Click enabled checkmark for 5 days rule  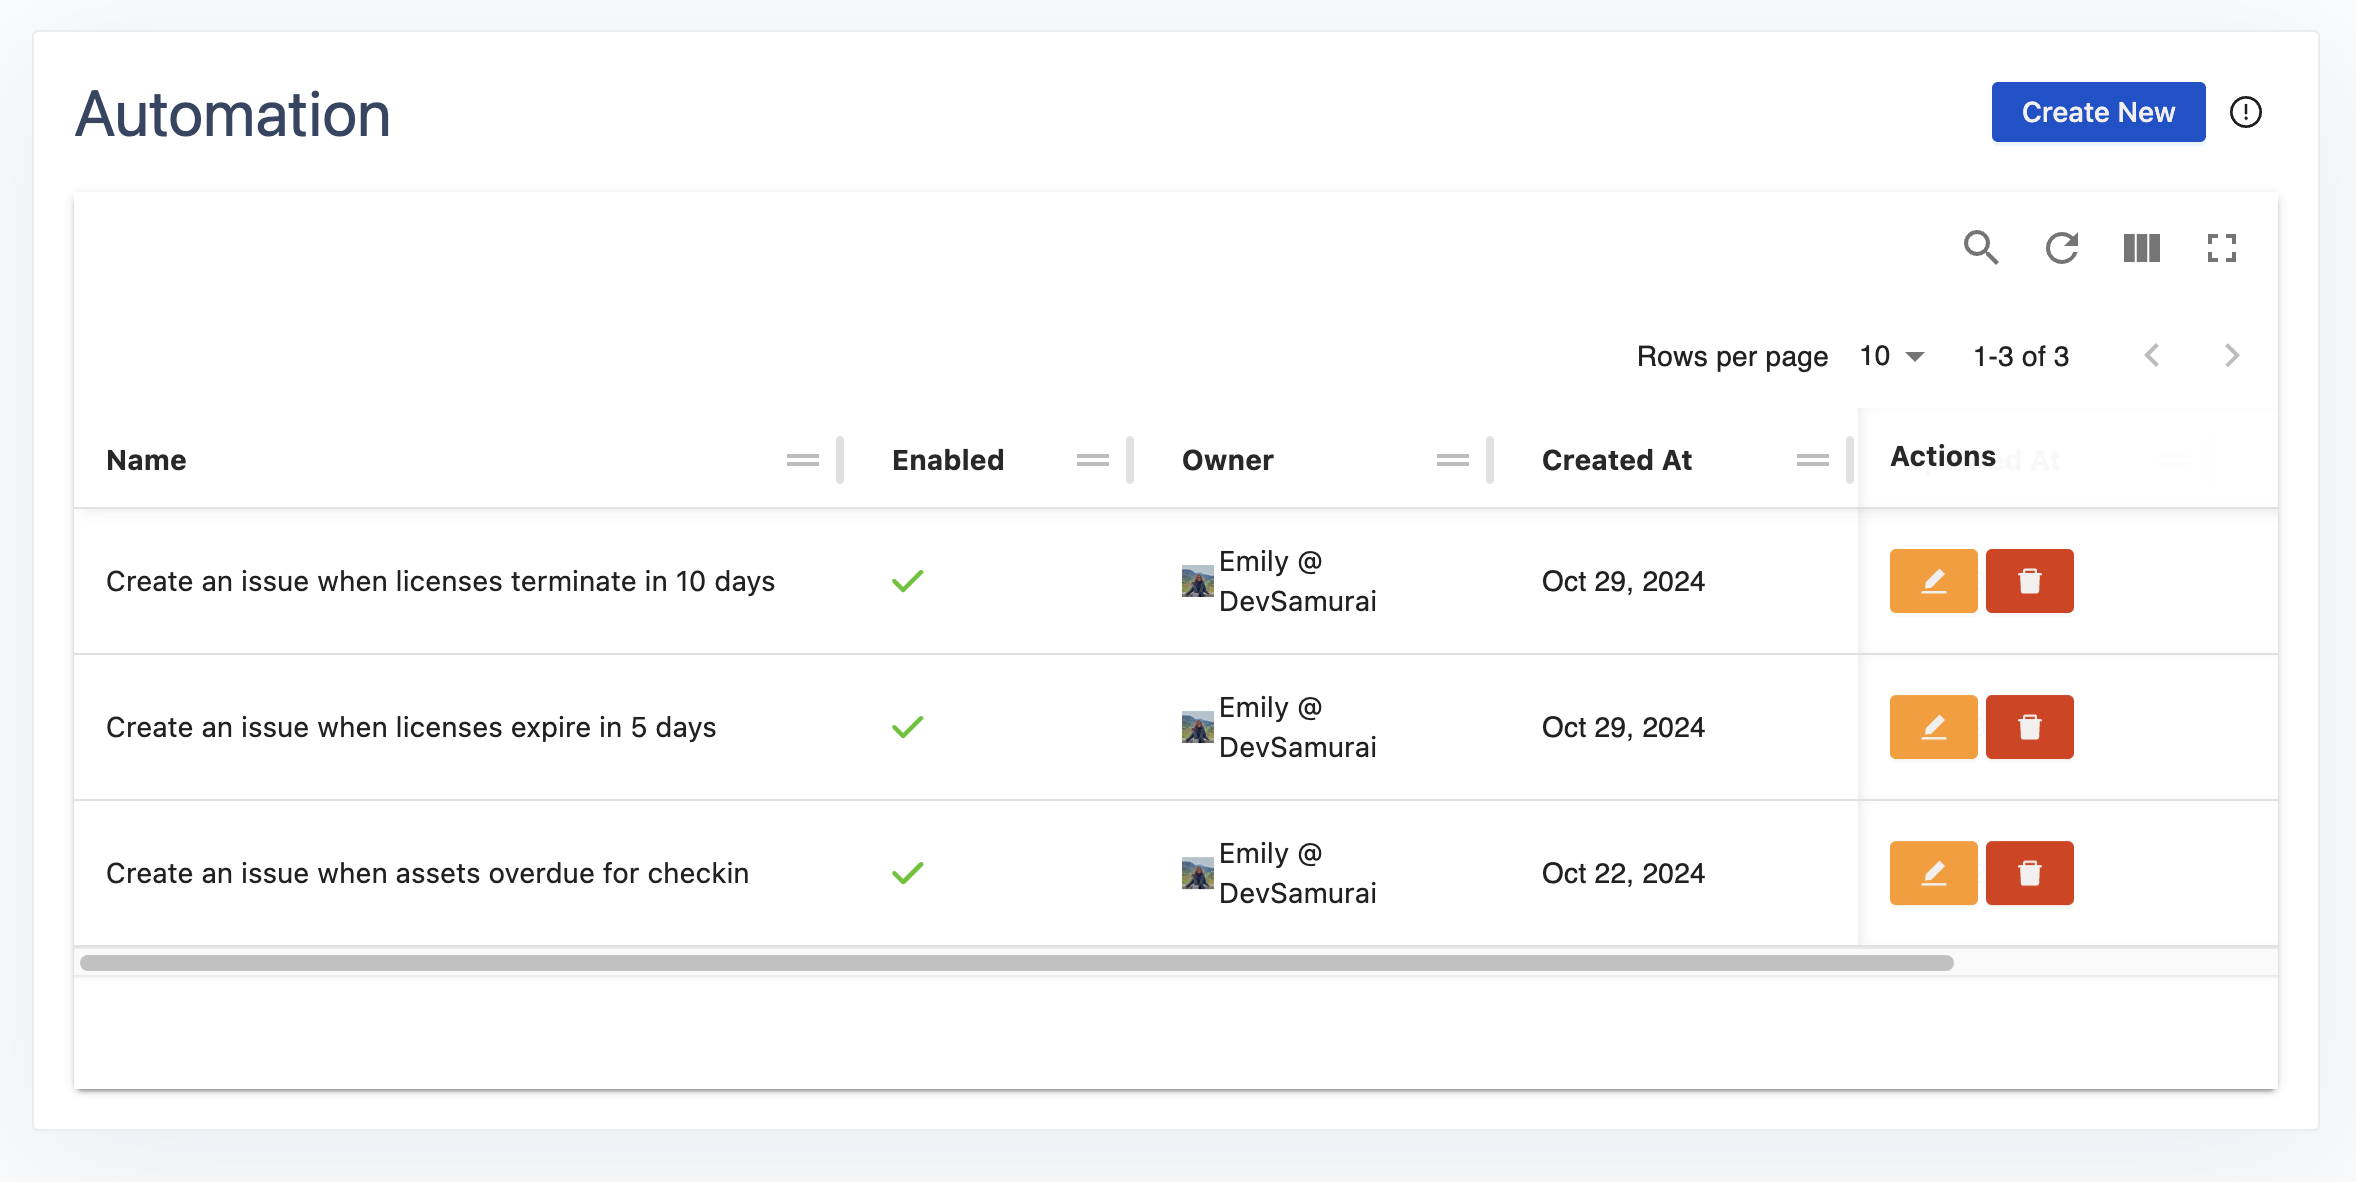(907, 727)
